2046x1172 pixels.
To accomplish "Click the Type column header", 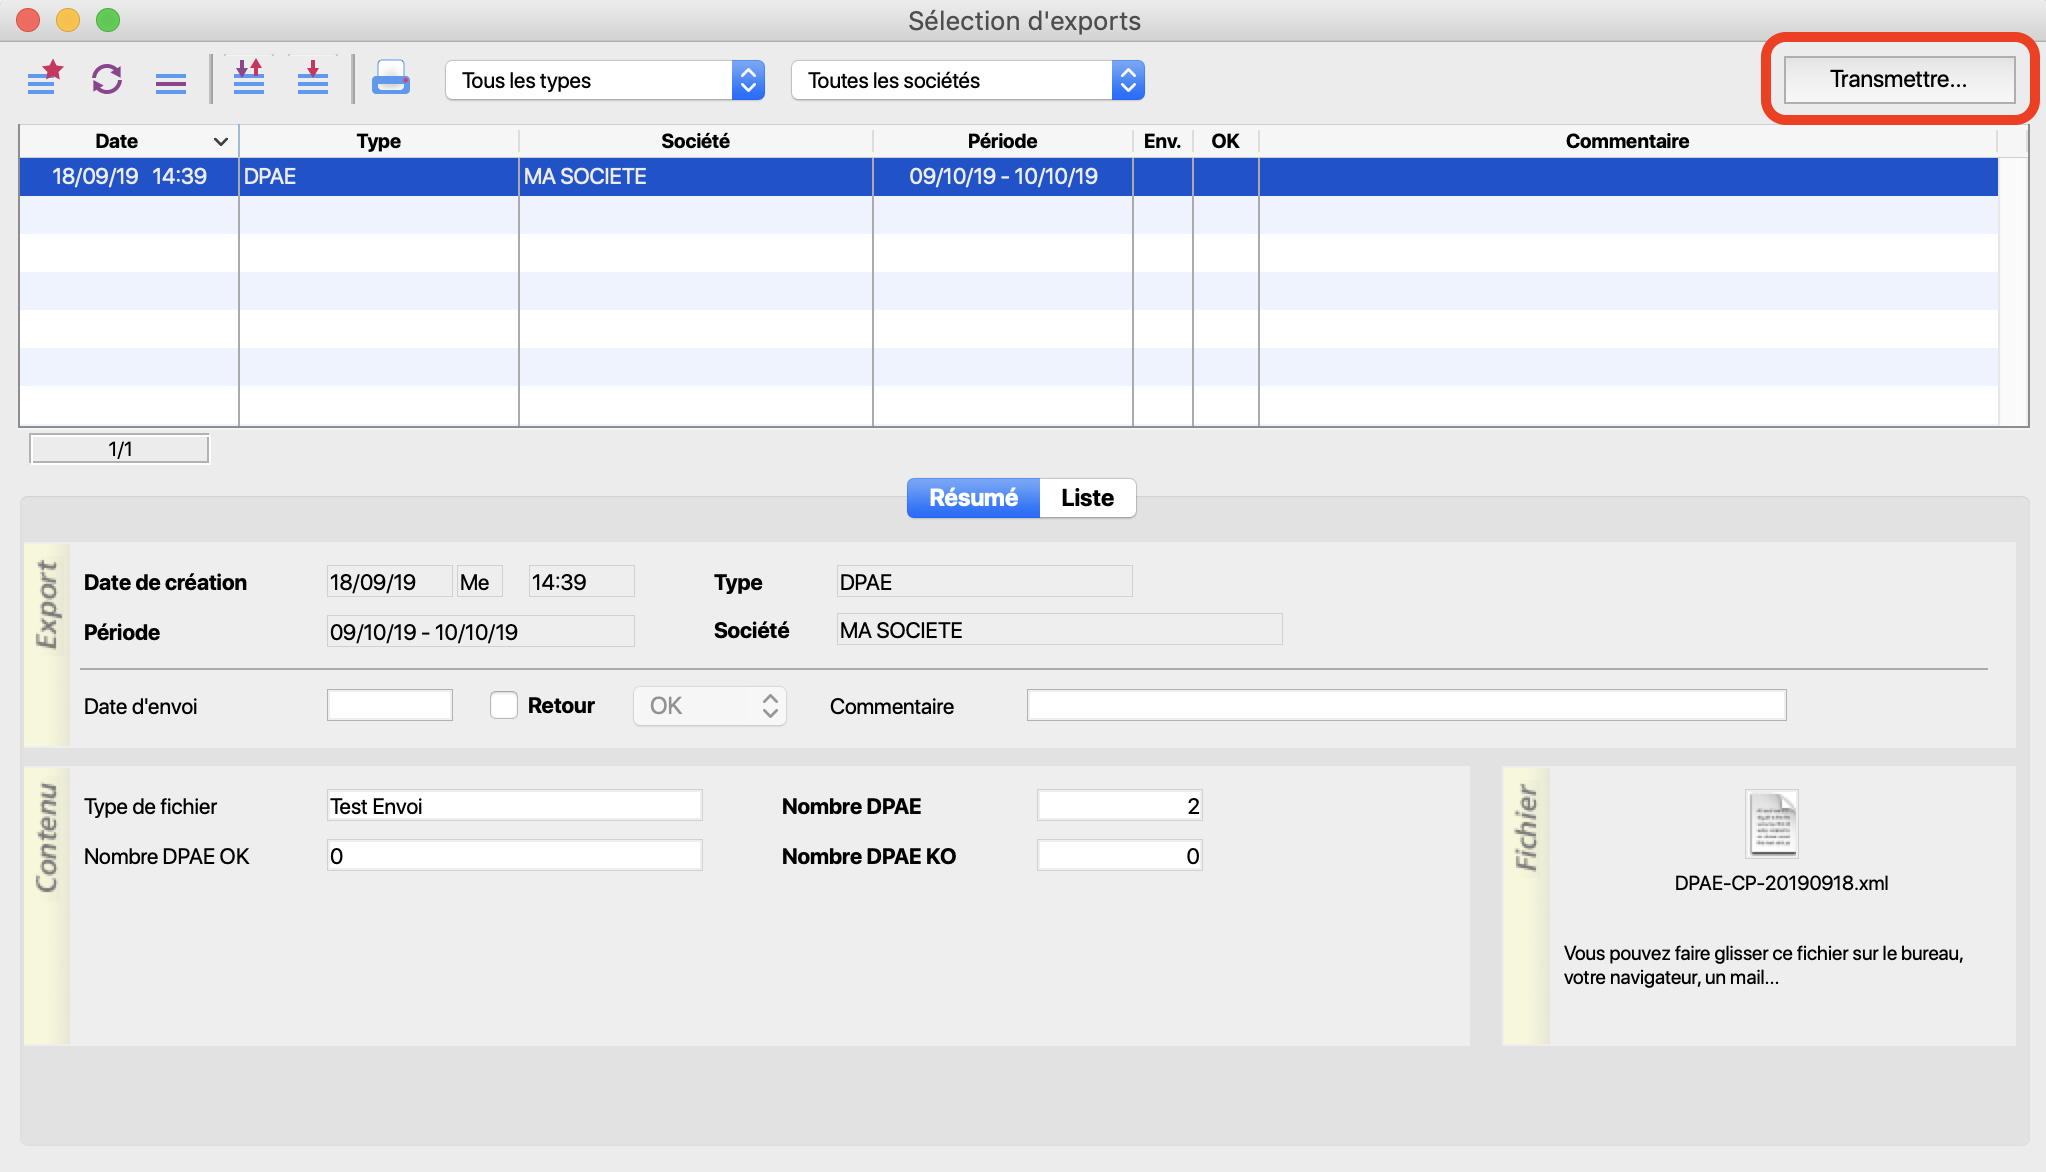I will click(379, 141).
